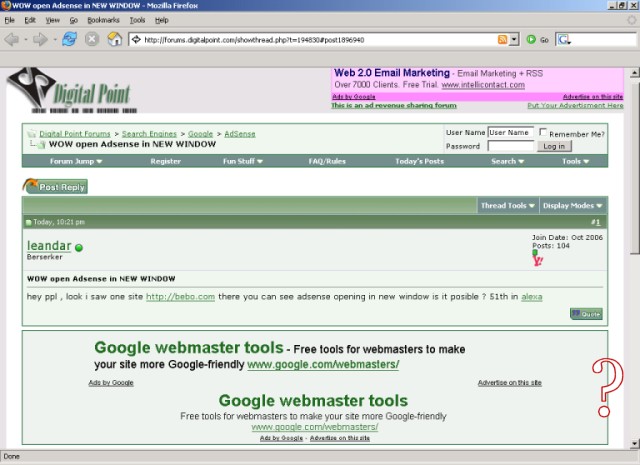
Task: Click the Stop loading icon
Action: 92,39
